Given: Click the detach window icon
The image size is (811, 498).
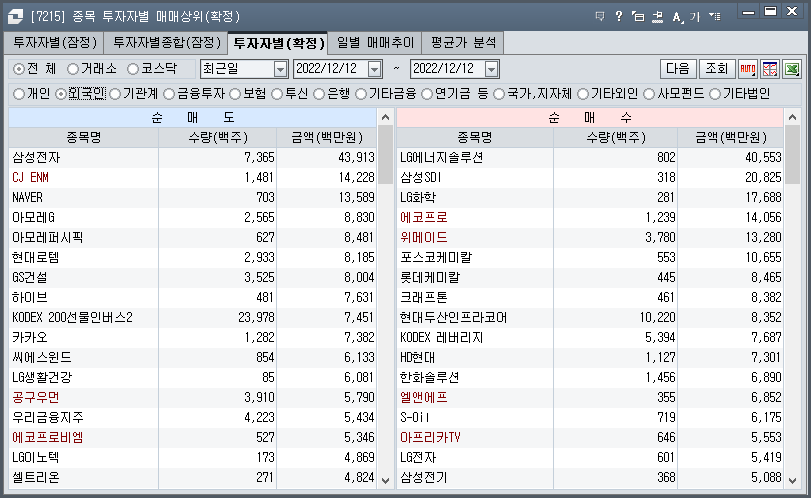Looking at the screenshot, I should click(638, 17).
